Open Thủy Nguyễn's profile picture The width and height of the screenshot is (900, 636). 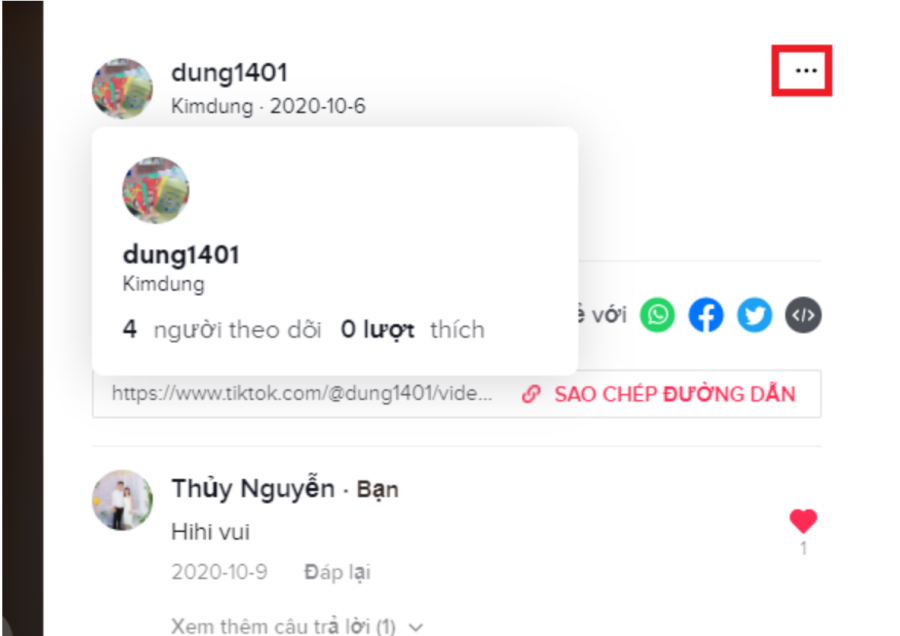coord(122,500)
